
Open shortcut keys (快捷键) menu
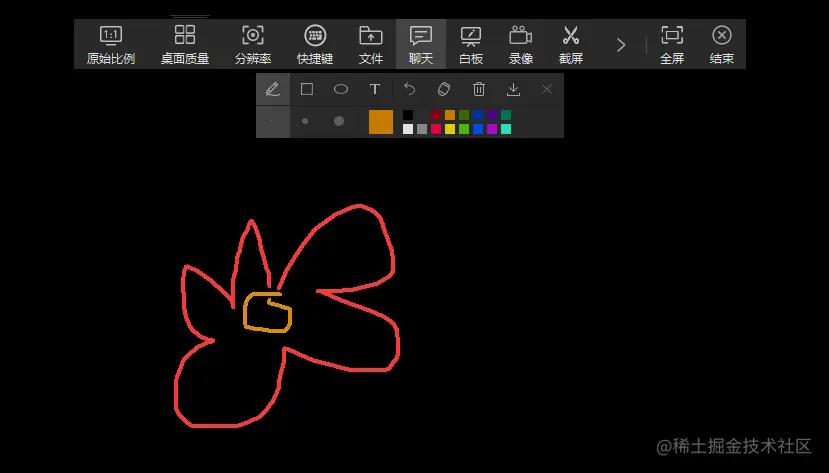point(315,44)
